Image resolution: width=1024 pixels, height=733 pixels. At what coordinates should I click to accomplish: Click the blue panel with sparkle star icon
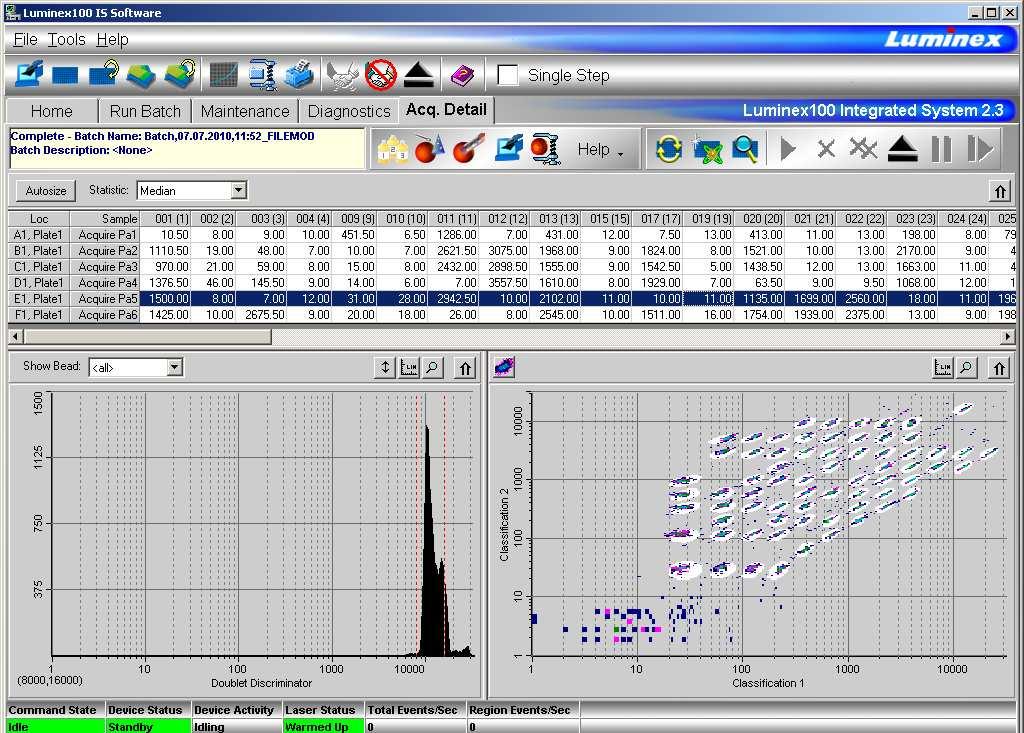click(x=707, y=149)
